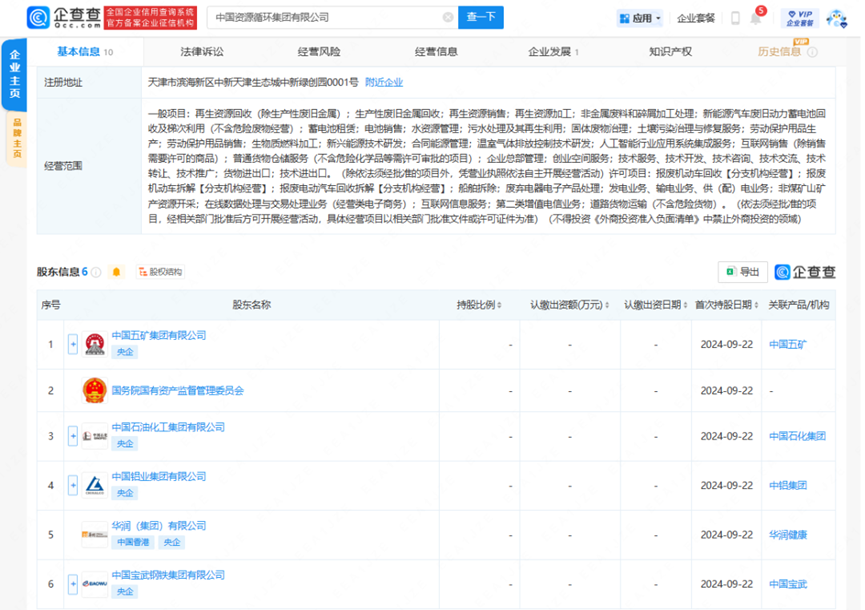Expand the 中国石油化工集团有限公司 shareholder row
Image resolution: width=865 pixels, height=610 pixels.
pyautogui.click(x=73, y=436)
